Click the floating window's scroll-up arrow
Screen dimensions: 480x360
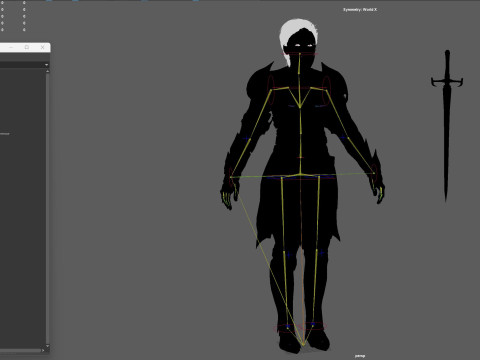click(47, 71)
